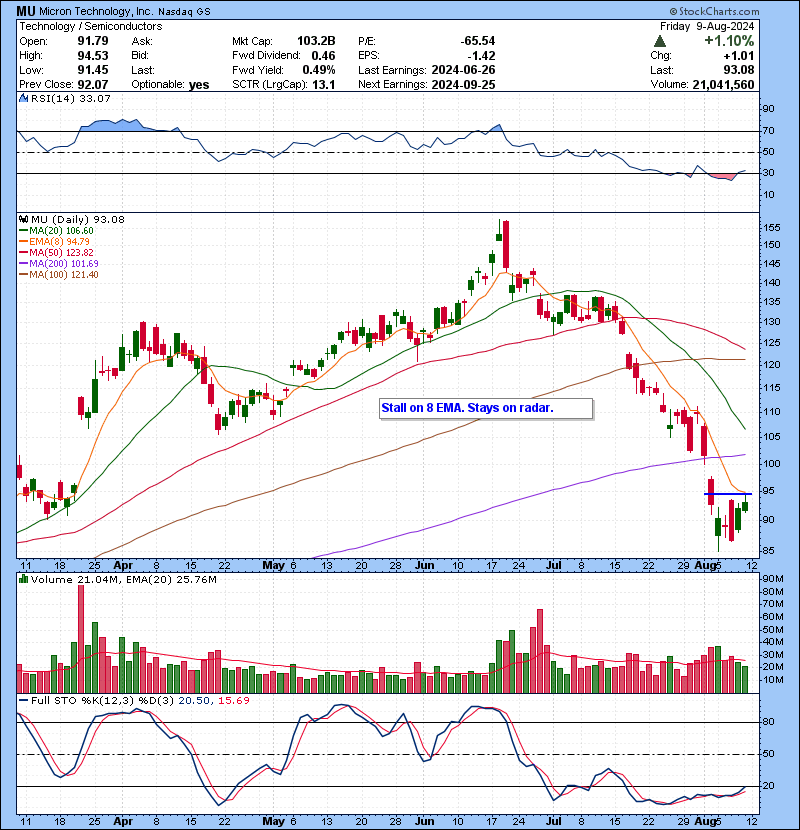The image size is (800, 830).
Task: Click the Prev Close value 92.07
Action: (x=93, y=85)
